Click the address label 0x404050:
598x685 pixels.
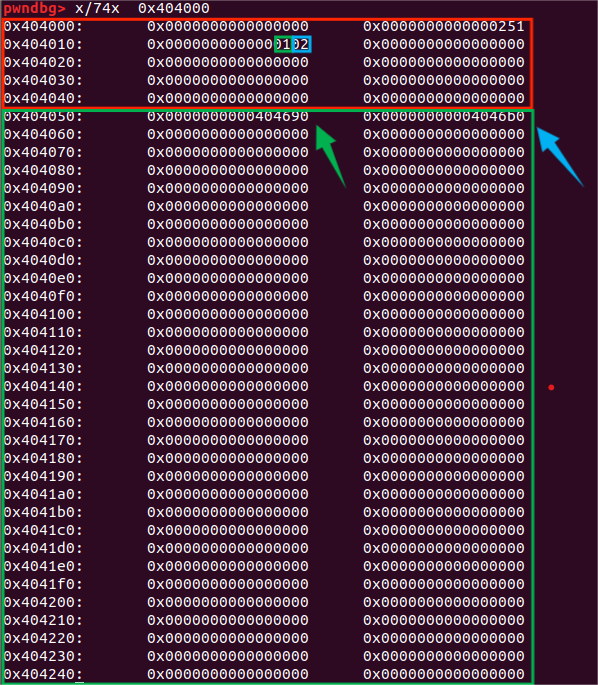pos(43,116)
